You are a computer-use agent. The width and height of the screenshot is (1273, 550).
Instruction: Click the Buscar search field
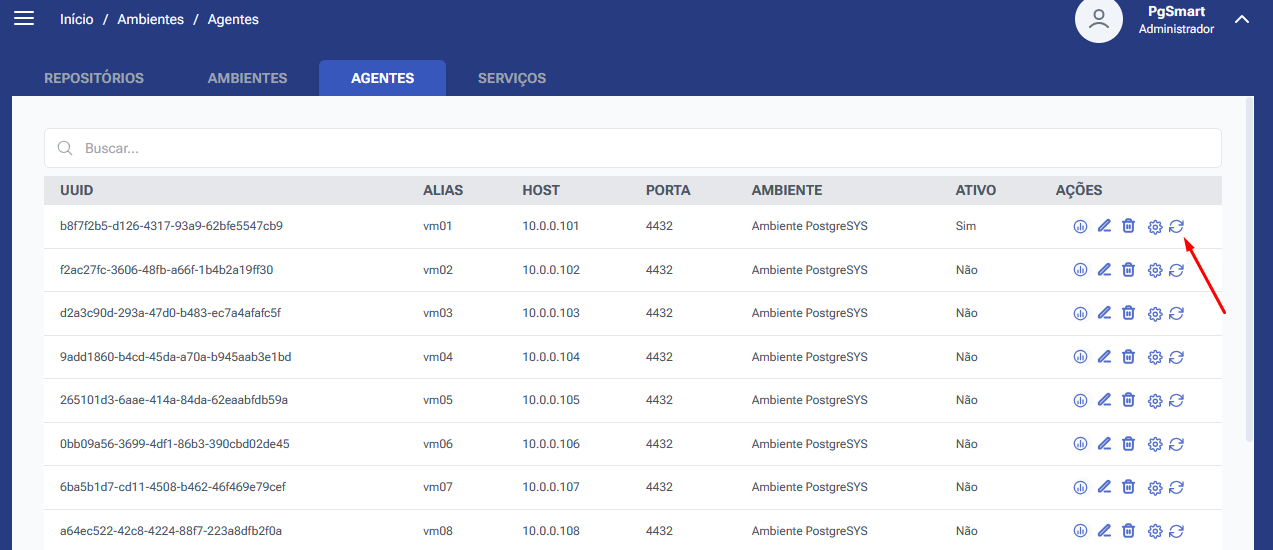point(632,148)
